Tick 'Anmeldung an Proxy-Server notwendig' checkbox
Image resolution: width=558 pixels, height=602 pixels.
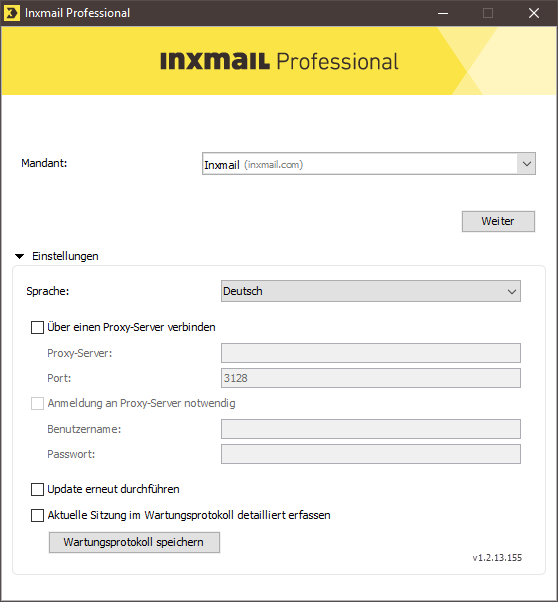[x=37, y=404]
